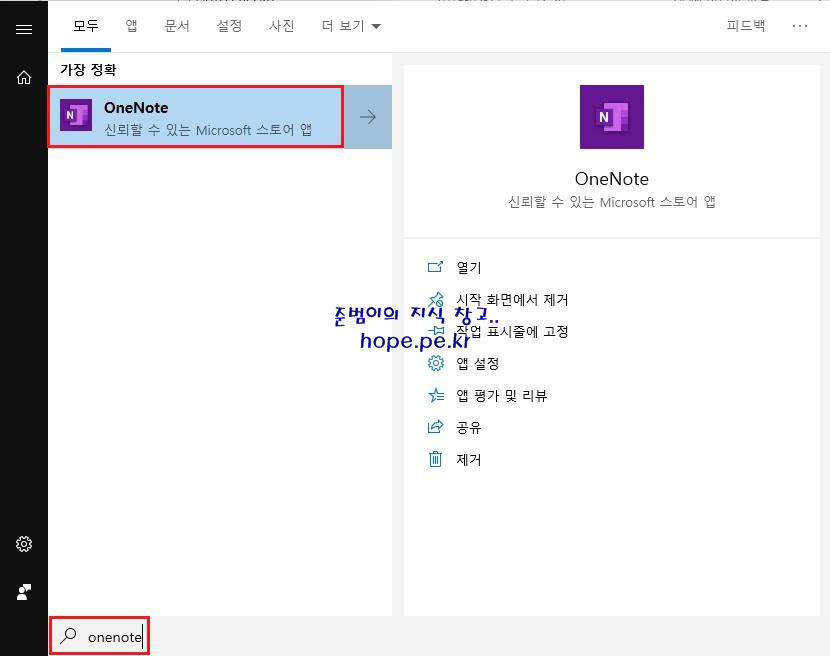This screenshot has height=656, width=830.
Task: Select 공유 action
Action: coord(469,427)
